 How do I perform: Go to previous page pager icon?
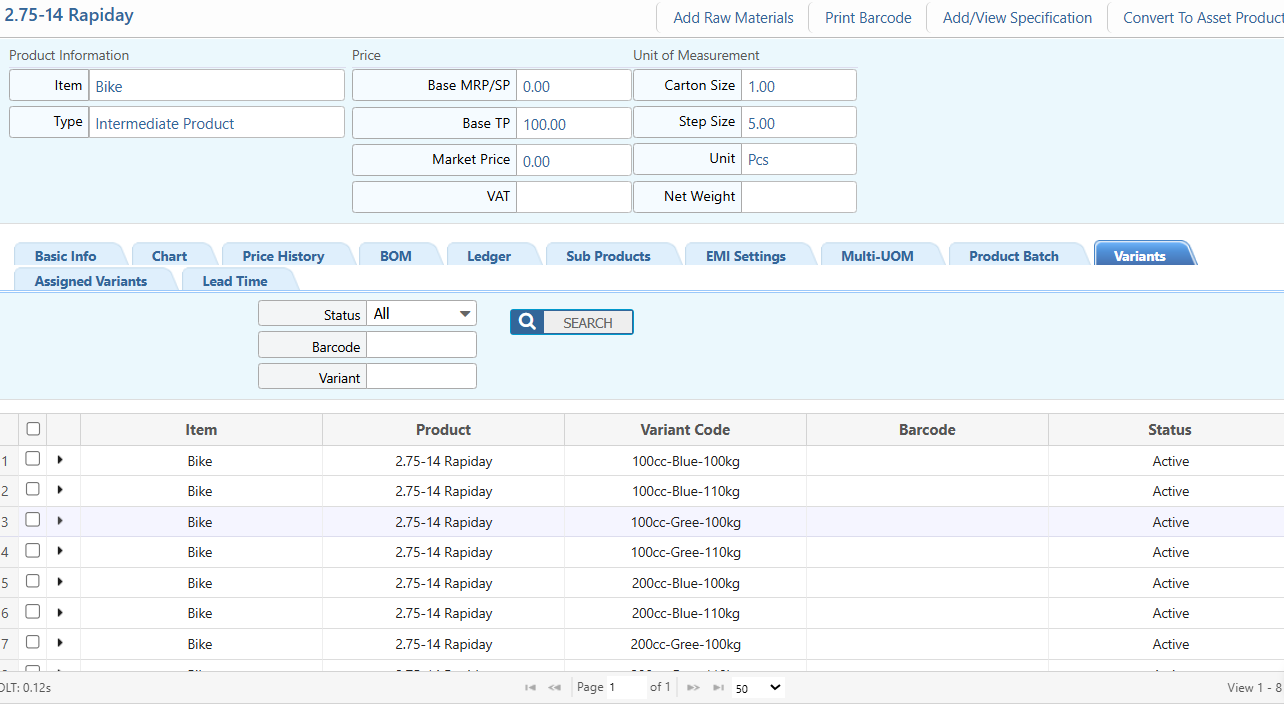pyautogui.click(x=554, y=688)
